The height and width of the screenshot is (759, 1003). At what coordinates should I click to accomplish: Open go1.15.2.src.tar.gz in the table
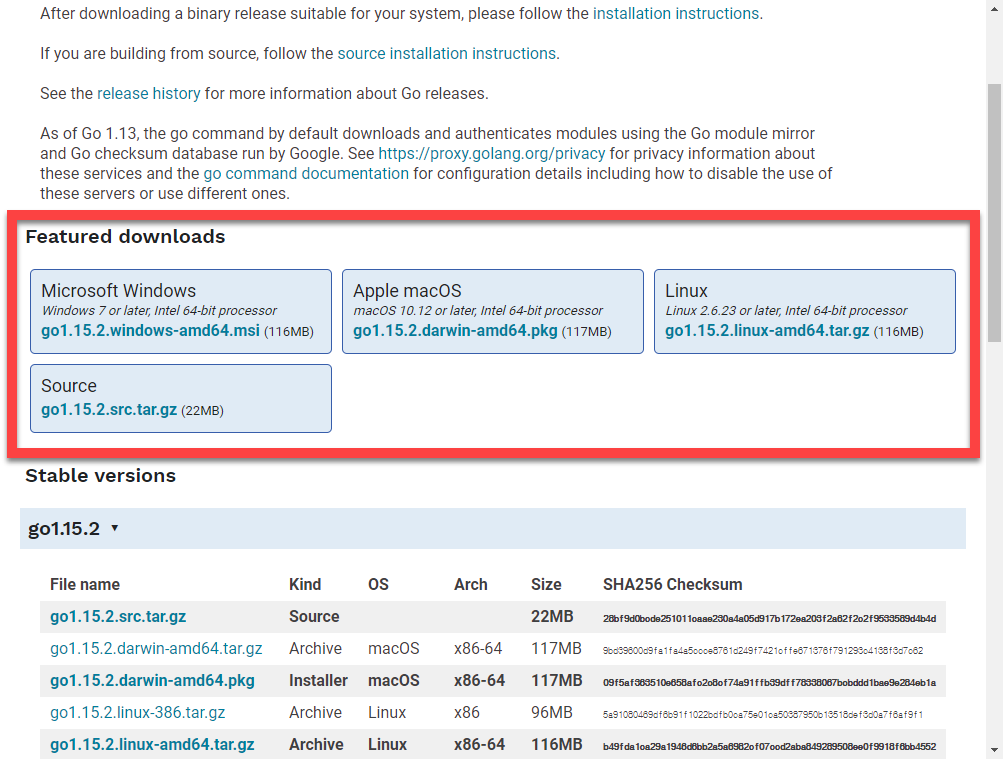[118, 616]
